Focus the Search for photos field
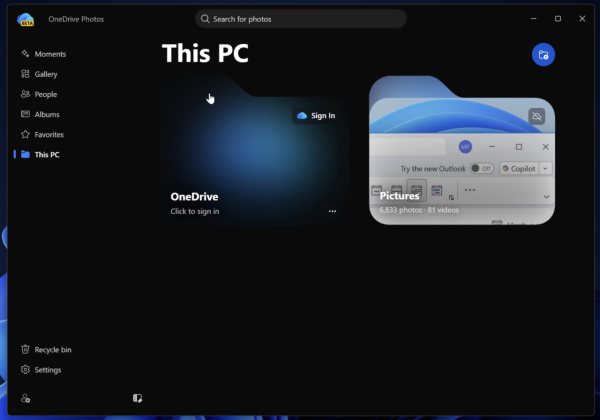Screen dimensions: 600x420 click(301, 19)
